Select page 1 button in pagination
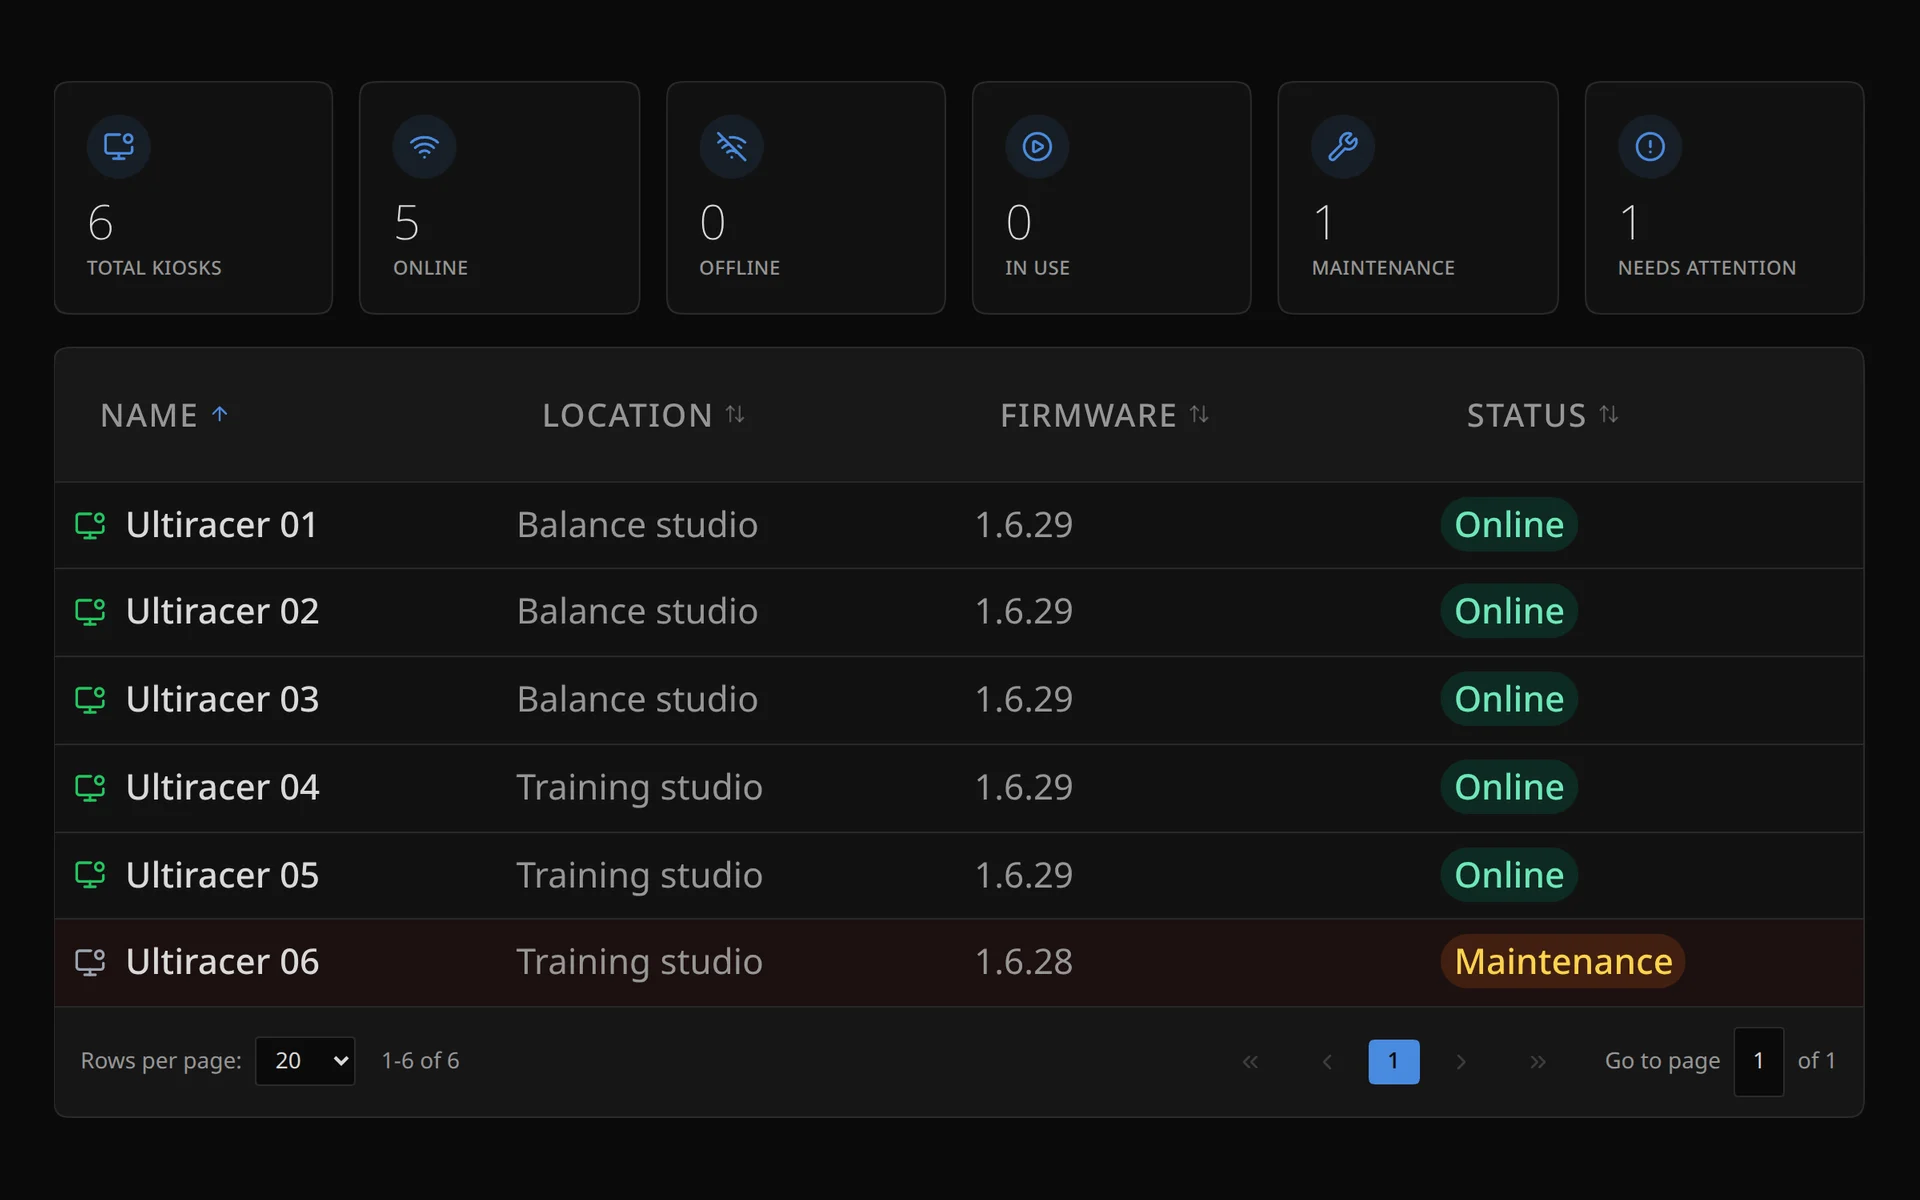Viewport: 1920px width, 1200px height. (x=1394, y=1062)
